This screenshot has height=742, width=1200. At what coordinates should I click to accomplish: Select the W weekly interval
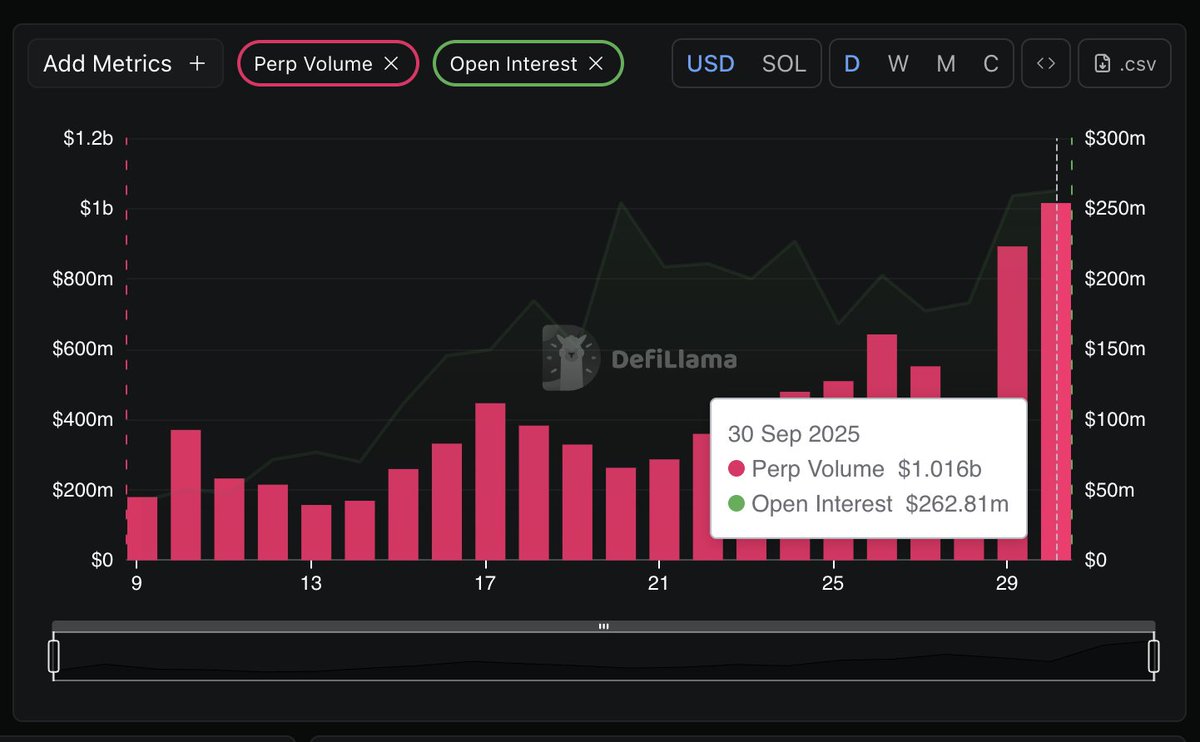coord(898,63)
